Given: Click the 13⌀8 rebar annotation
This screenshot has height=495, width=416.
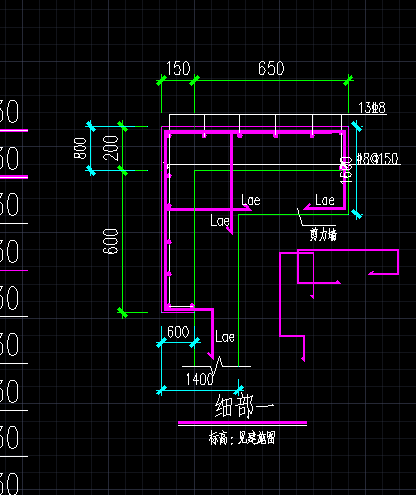Looking at the screenshot, I should 372,108.
